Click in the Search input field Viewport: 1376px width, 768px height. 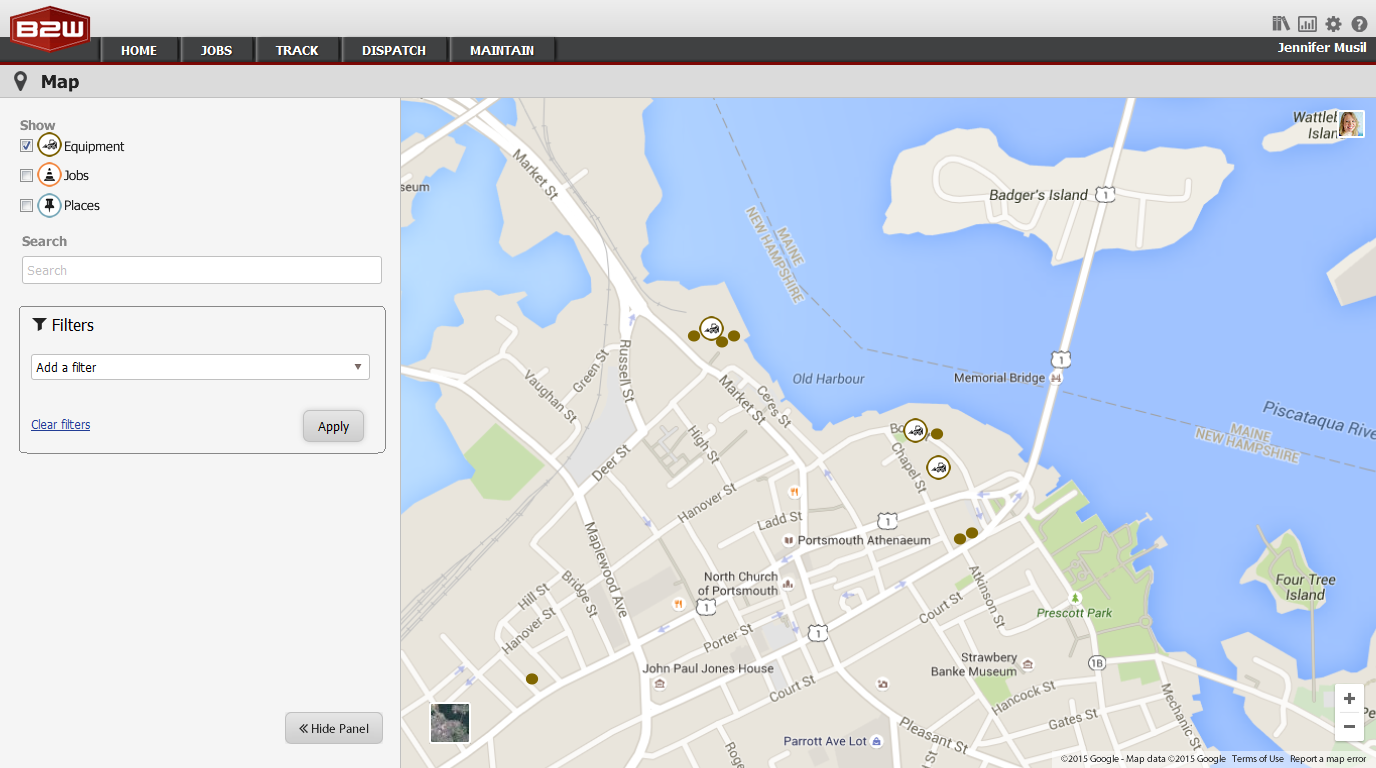(x=202, y=270)
